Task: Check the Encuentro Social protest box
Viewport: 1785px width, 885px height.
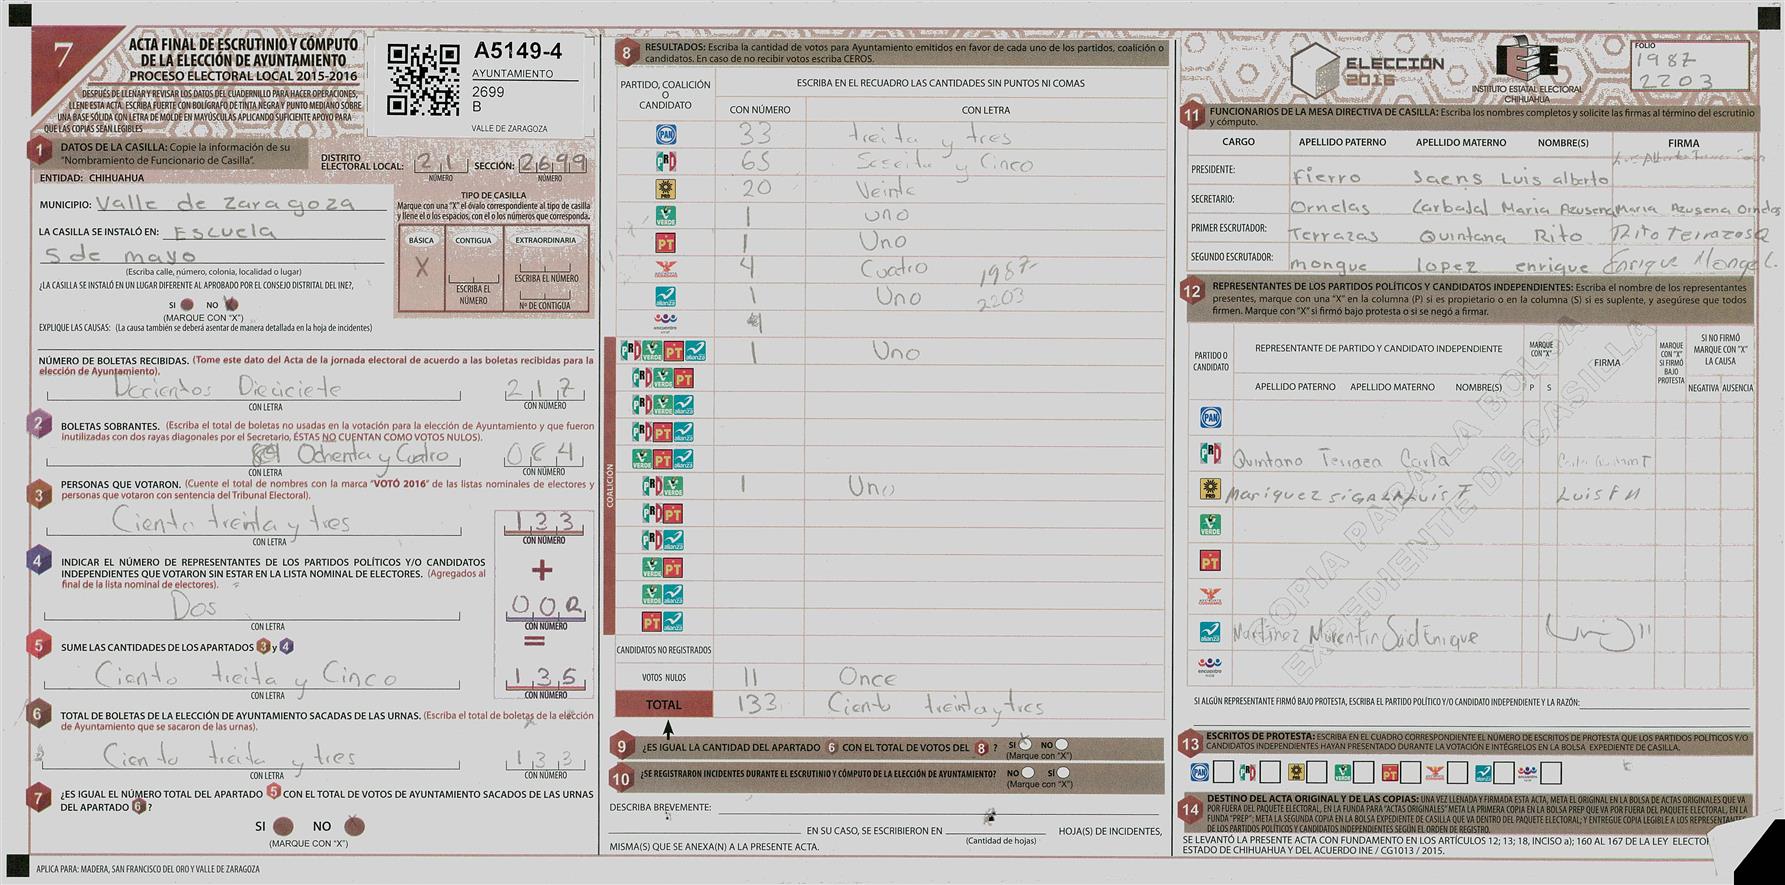Action: (1550, 773)
